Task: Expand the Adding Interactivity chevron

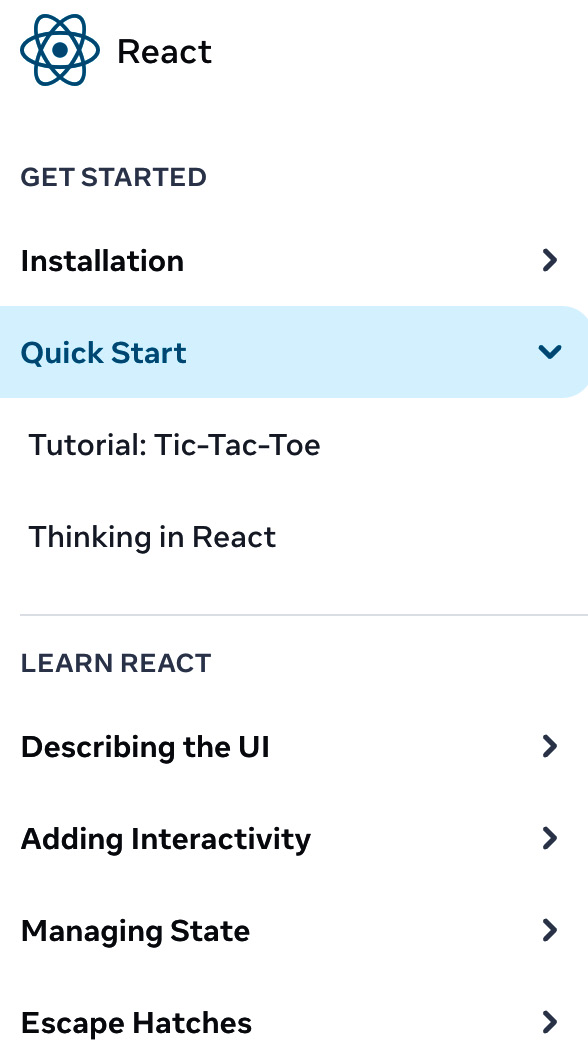Action: [x=549, y=839]
